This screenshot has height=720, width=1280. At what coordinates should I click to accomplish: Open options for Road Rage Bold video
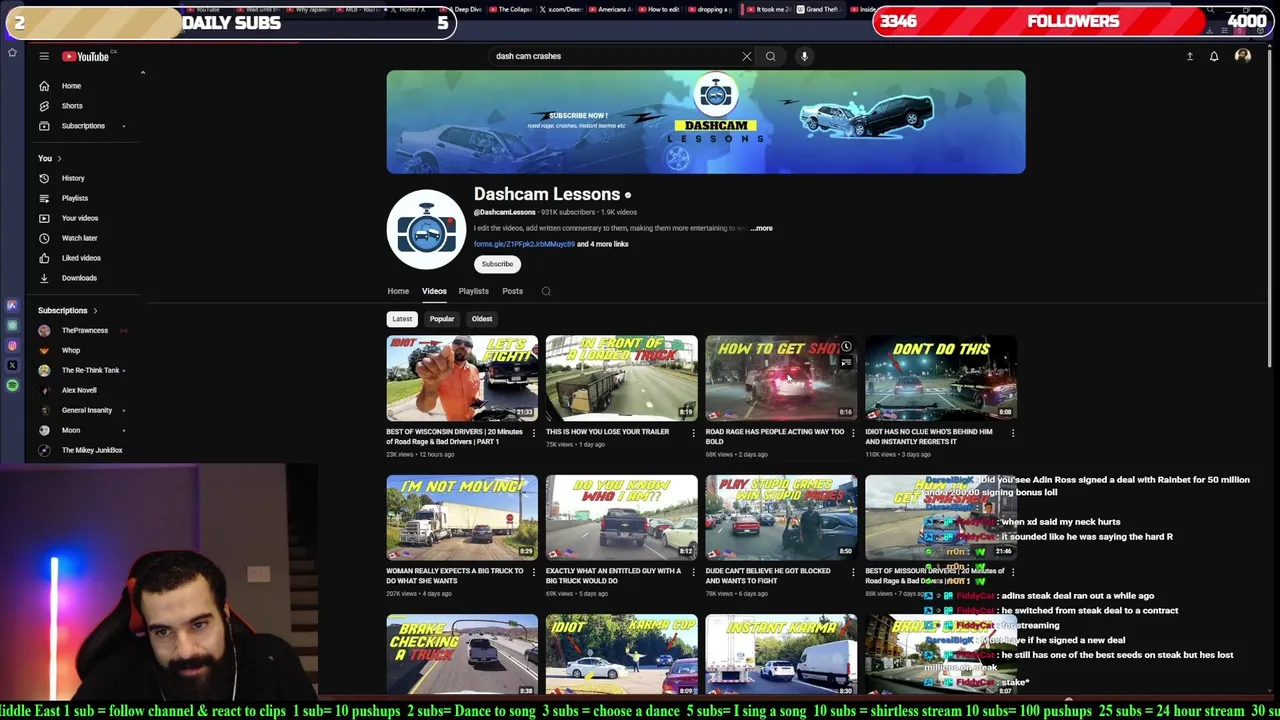coord(853,433)
